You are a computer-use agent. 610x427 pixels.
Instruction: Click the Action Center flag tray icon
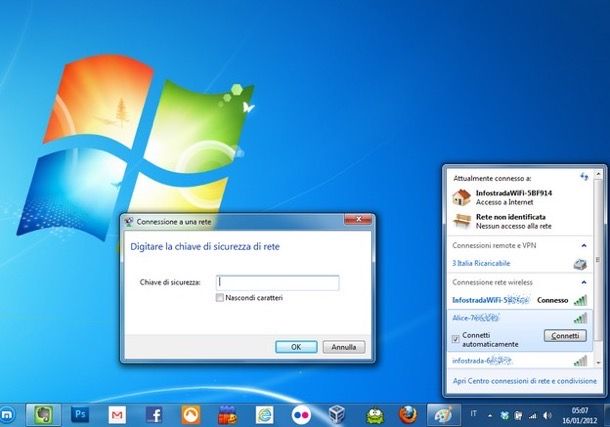[x=518, y=416]
